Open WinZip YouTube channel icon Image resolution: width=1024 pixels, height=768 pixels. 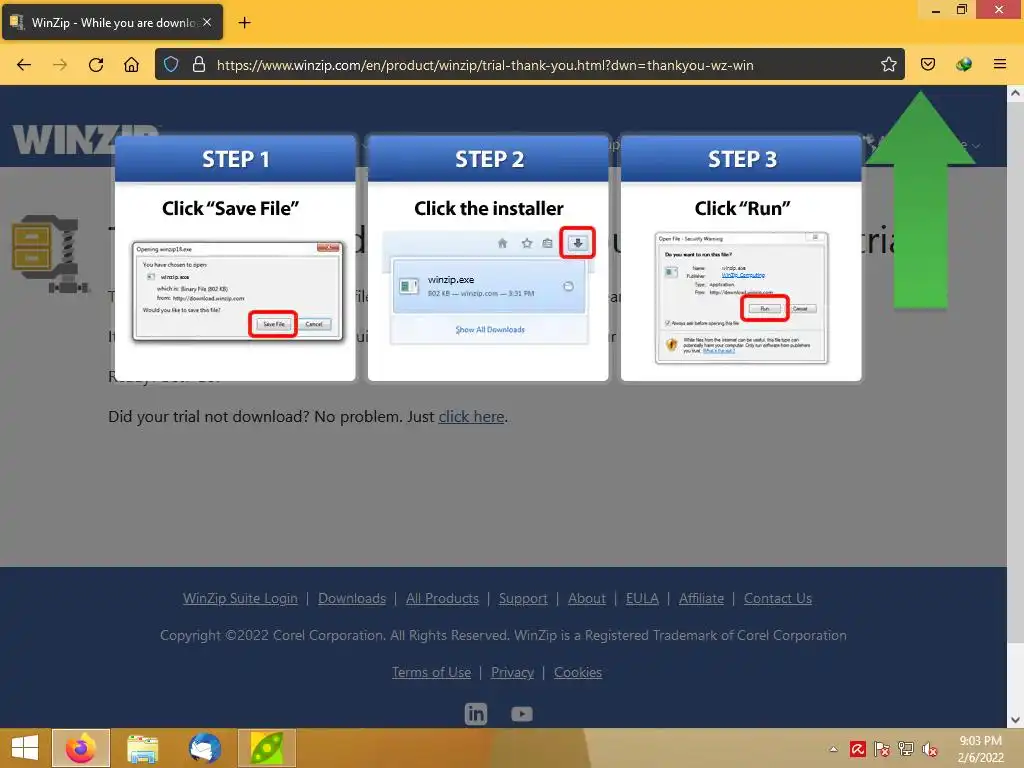522,714
